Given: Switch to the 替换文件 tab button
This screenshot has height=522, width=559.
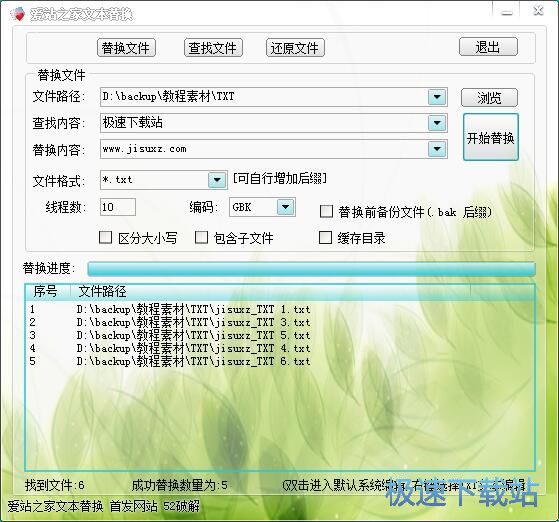Looking at the screenshot, I should coord(126,48).
